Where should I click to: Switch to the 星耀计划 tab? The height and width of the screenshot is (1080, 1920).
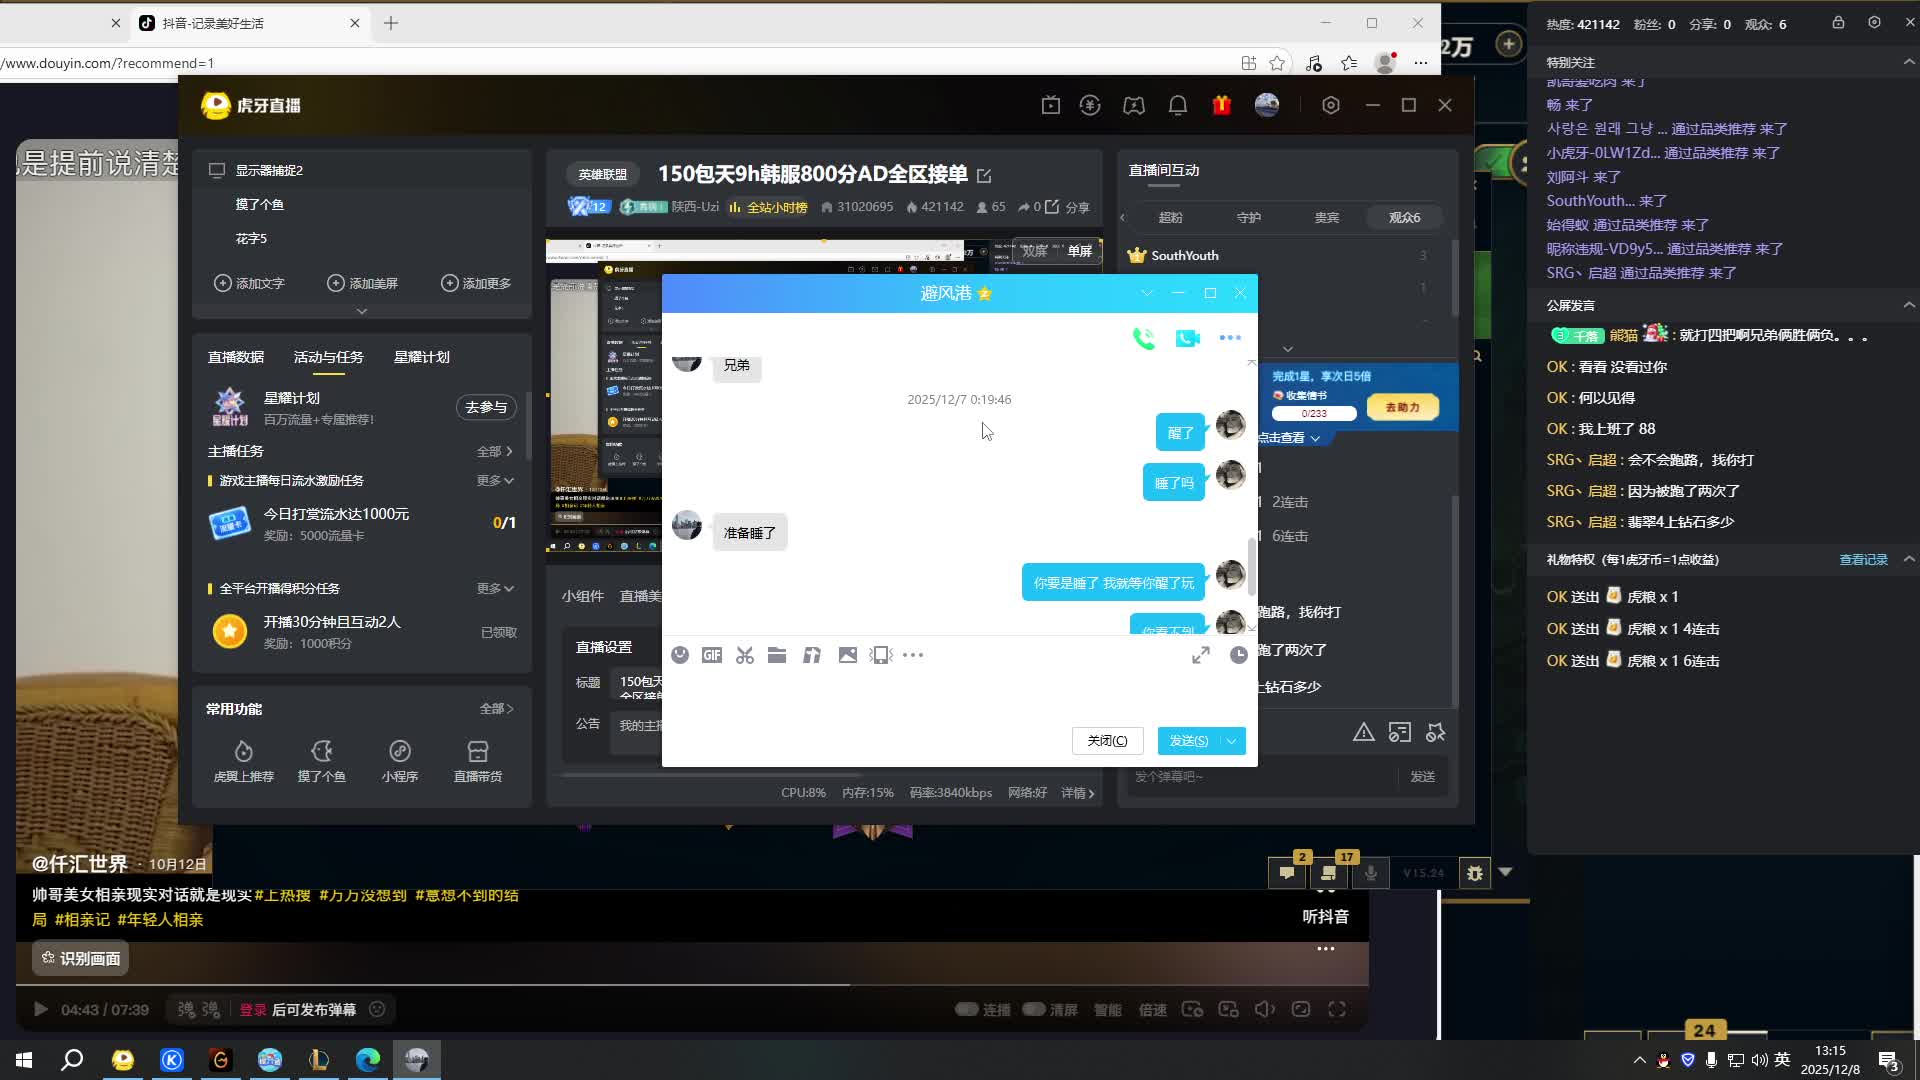coord(421,357)
